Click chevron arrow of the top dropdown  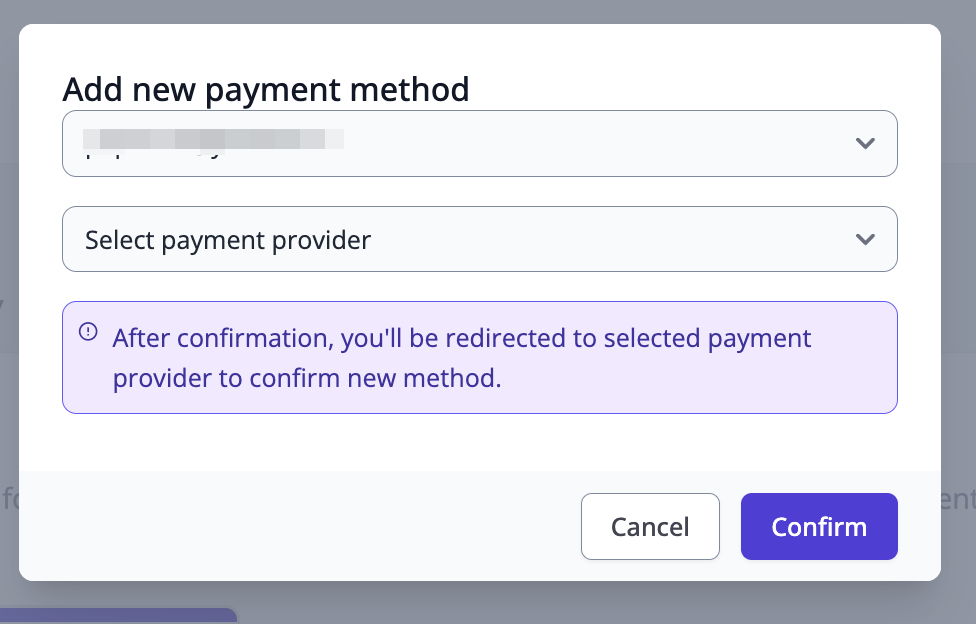(865, 143)
